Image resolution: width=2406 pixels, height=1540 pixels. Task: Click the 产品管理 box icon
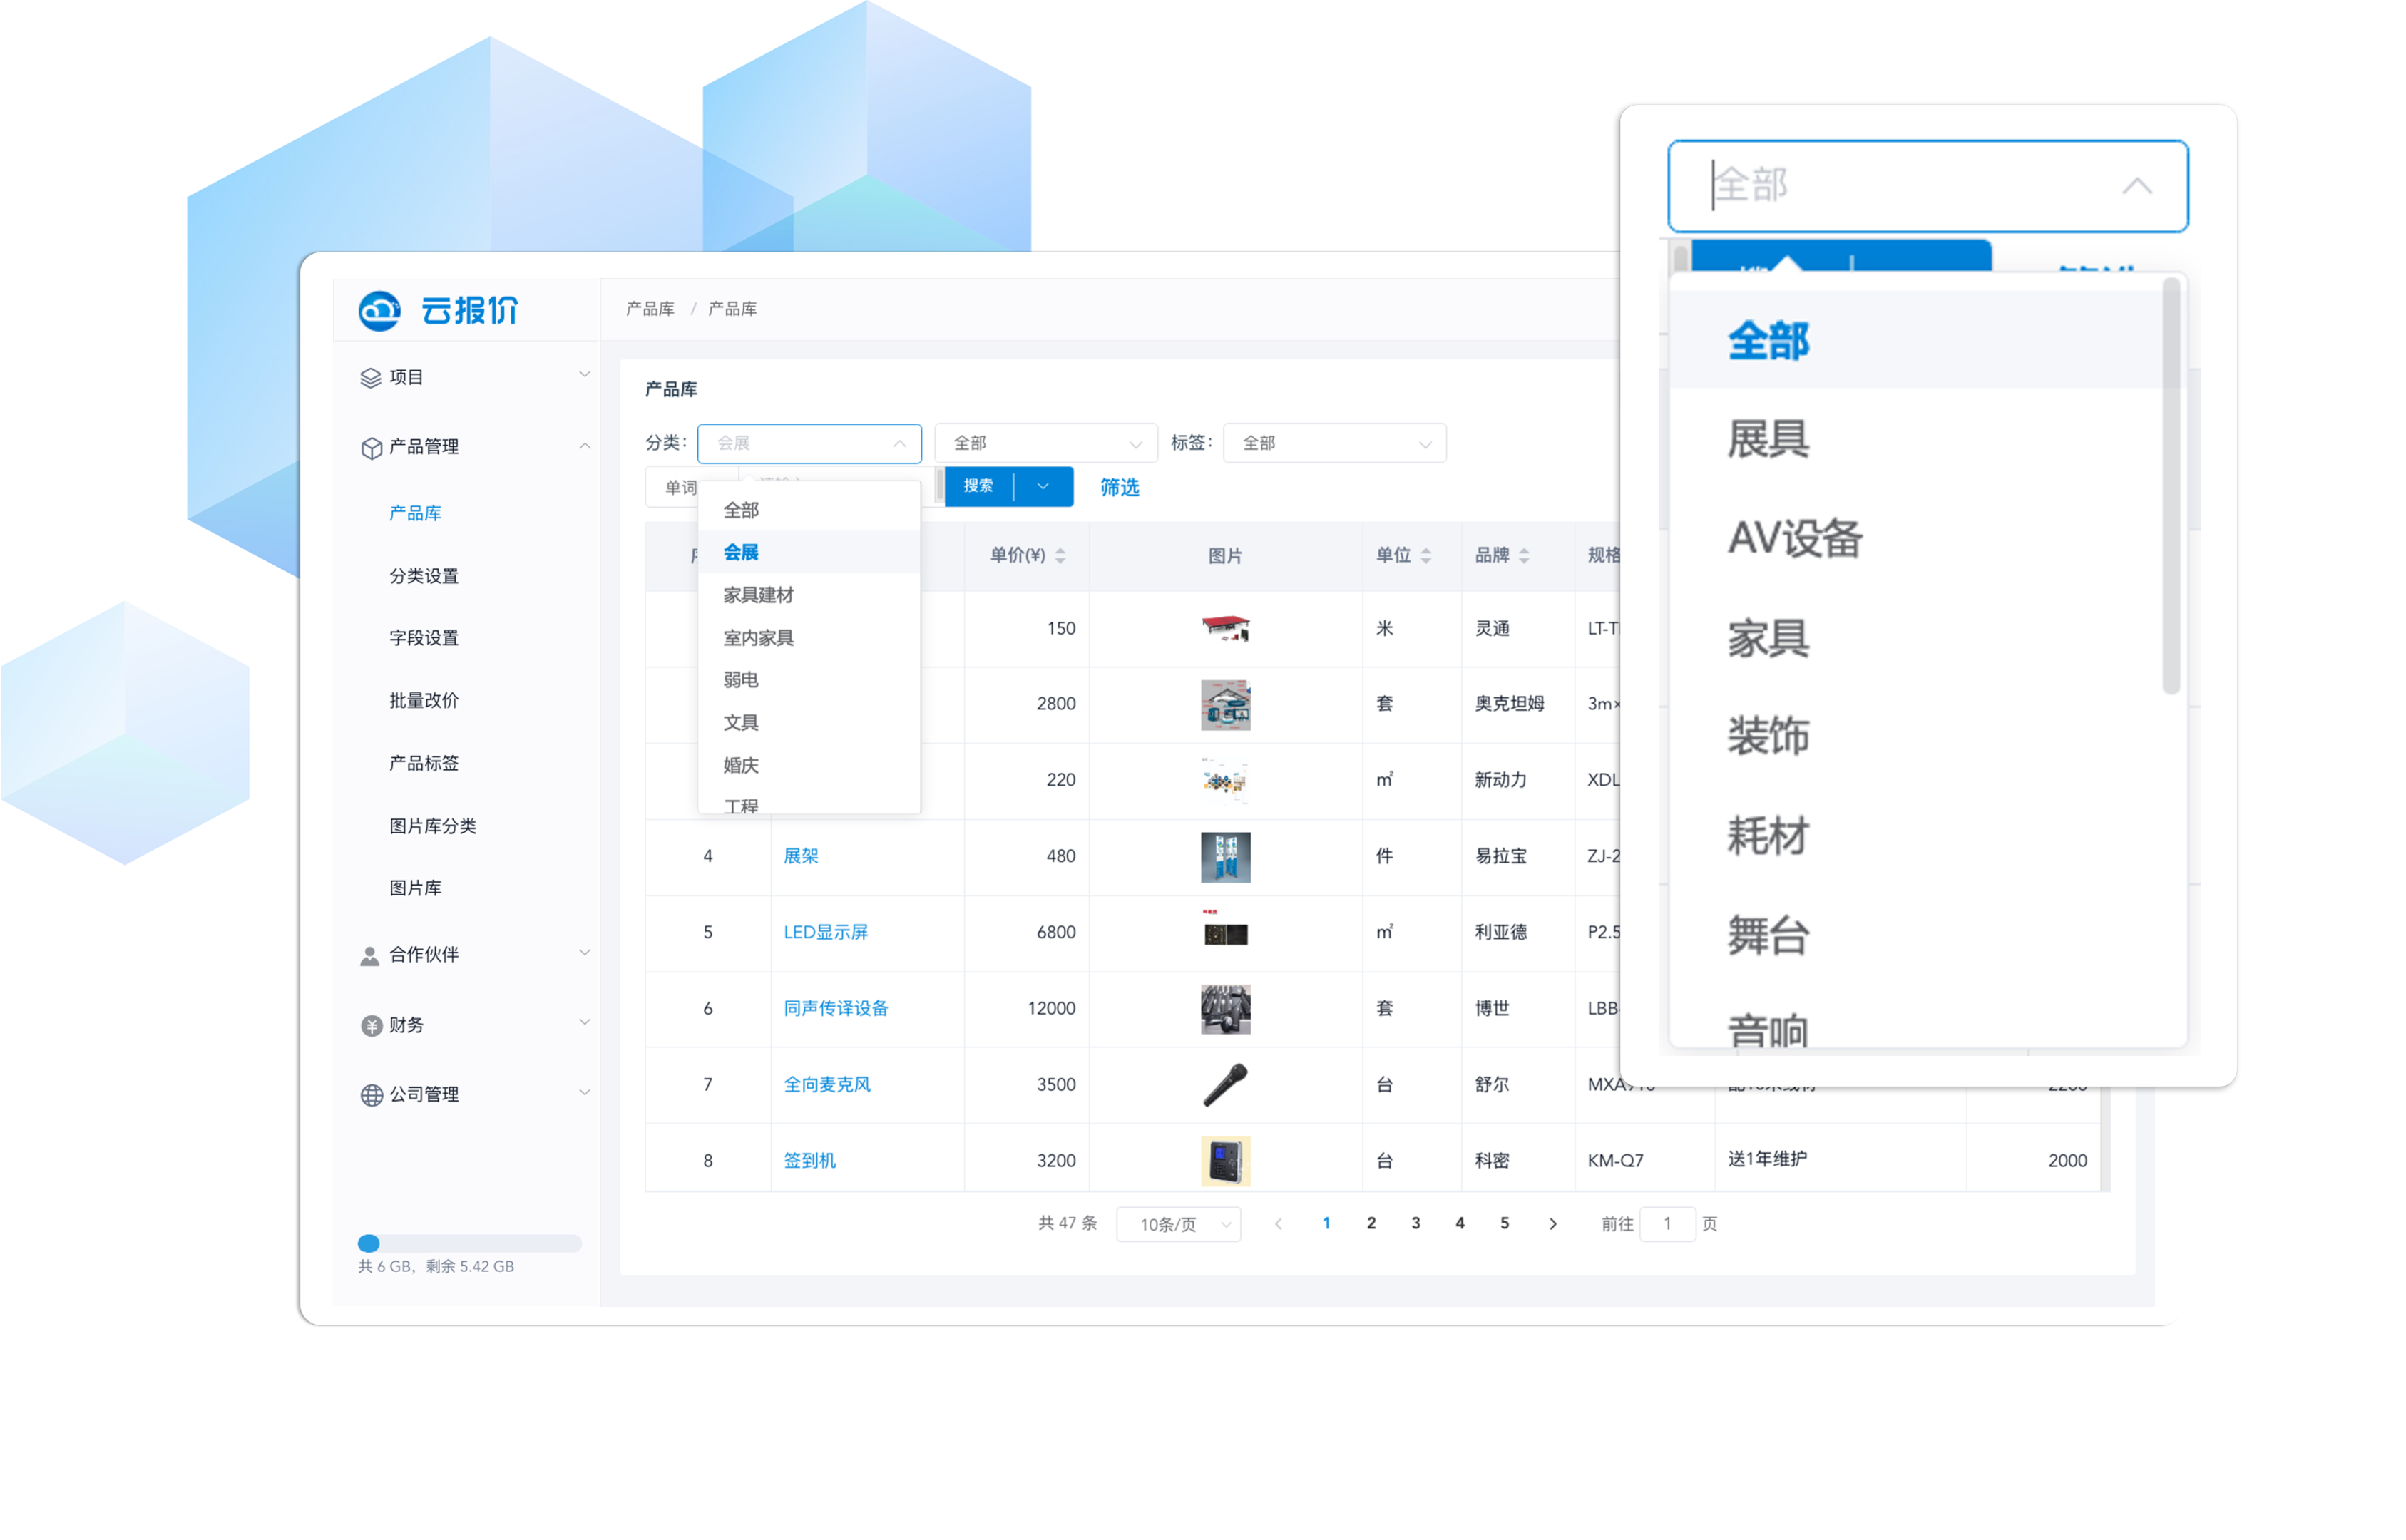[x=371, y=448]
